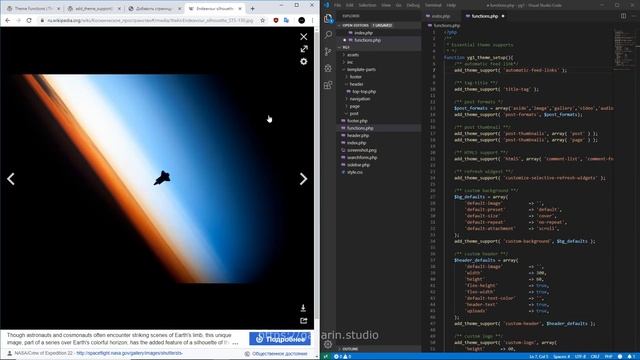
Task: Download the image from media viewer
Action: (x=303, y=308)
